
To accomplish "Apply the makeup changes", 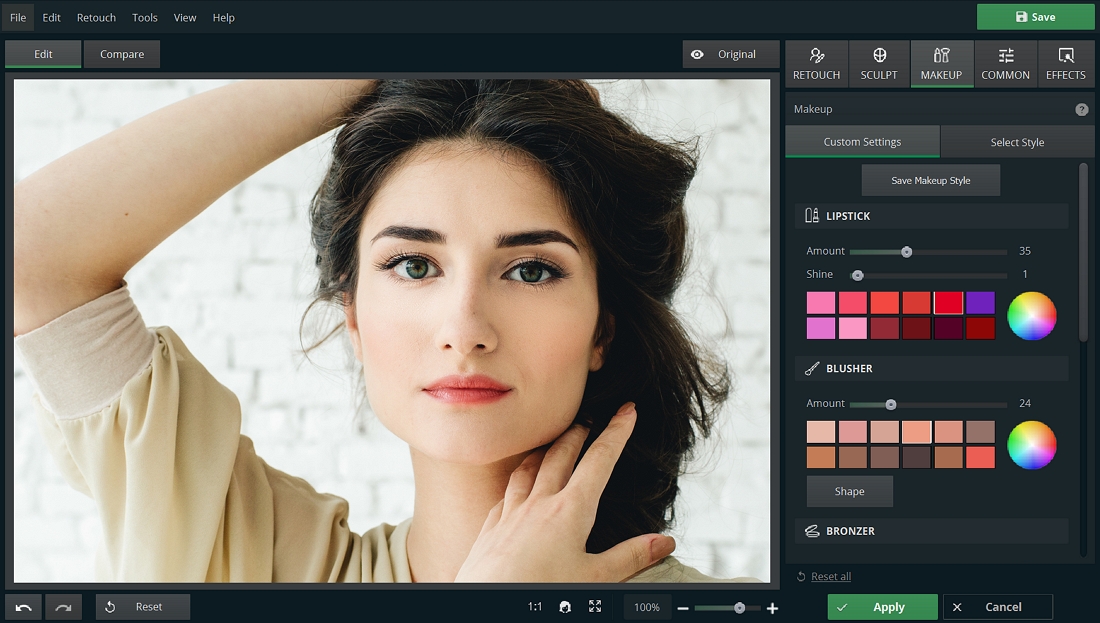I will click(883, 607).
